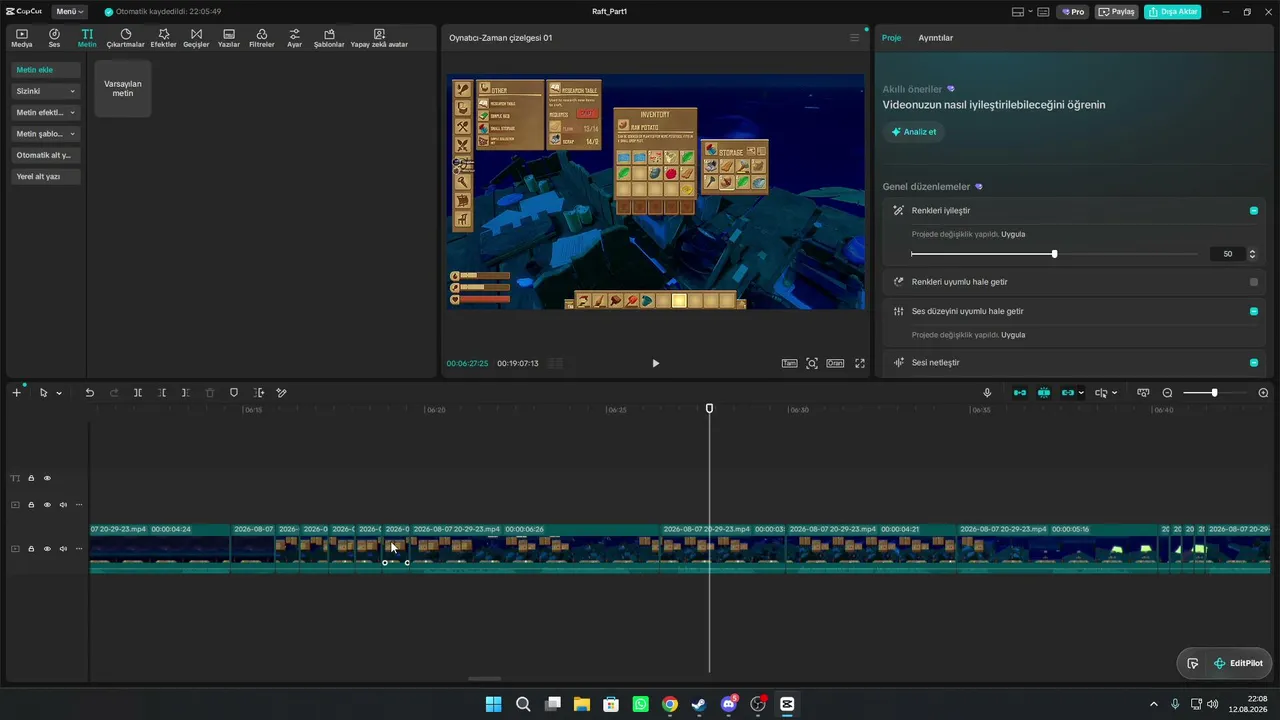Image resolution: width=1280 pixels, height=720 pixels.
Task: Add a marker with shield icon
Action: [234, 393]
